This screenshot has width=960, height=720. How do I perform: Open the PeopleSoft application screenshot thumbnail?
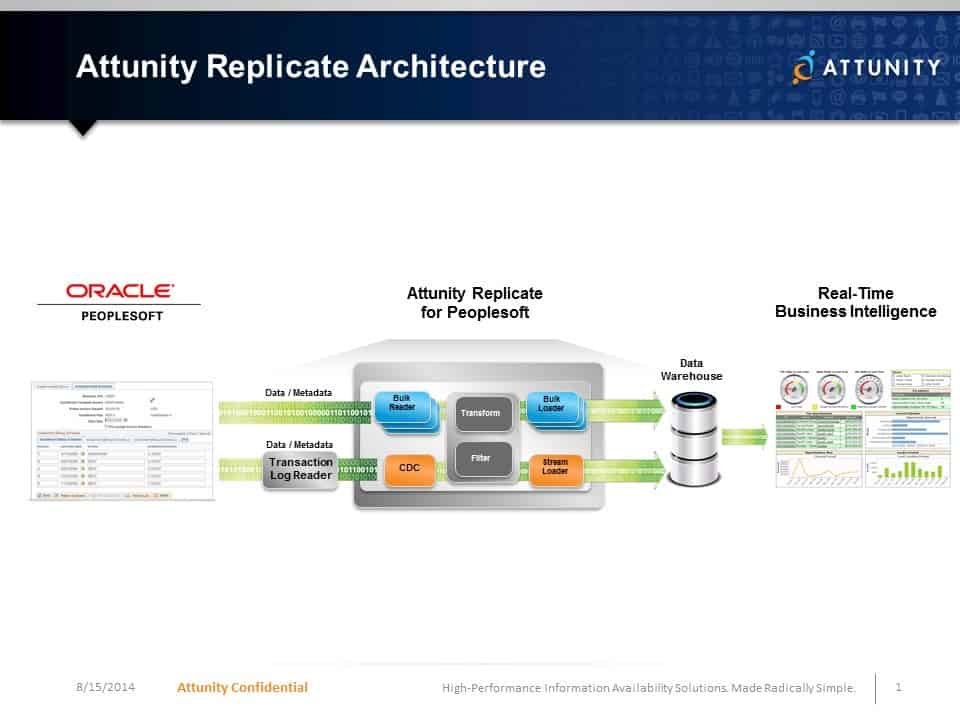pos(122,441)
